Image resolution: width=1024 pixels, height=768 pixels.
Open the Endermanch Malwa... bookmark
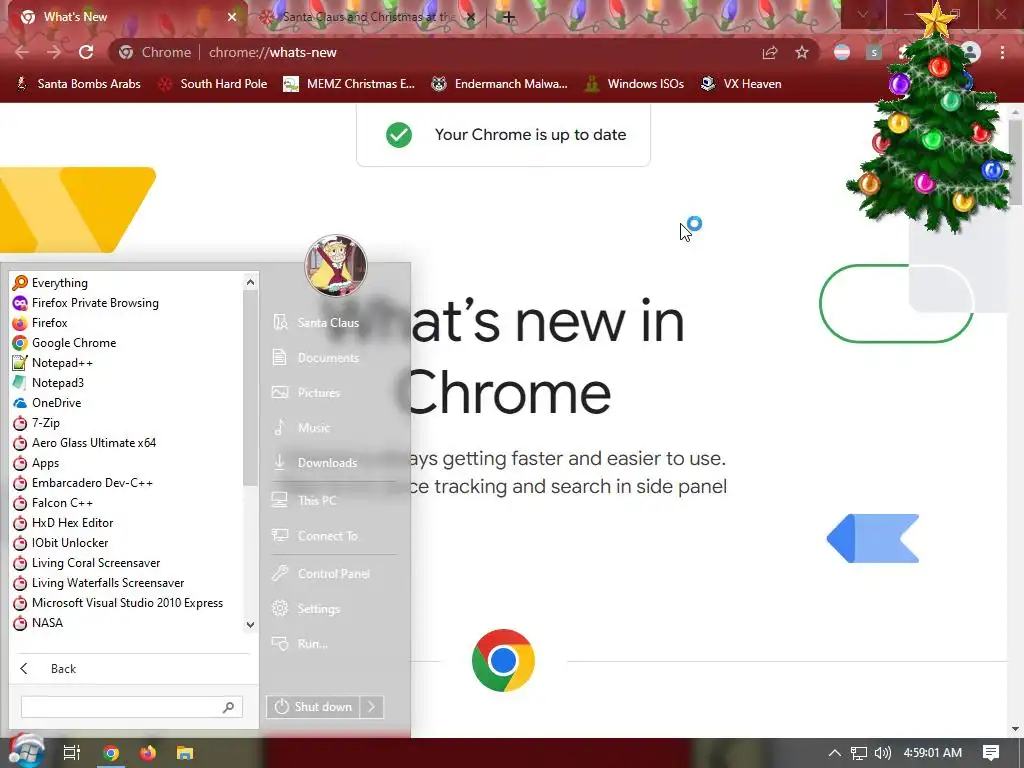click(500, 84)
